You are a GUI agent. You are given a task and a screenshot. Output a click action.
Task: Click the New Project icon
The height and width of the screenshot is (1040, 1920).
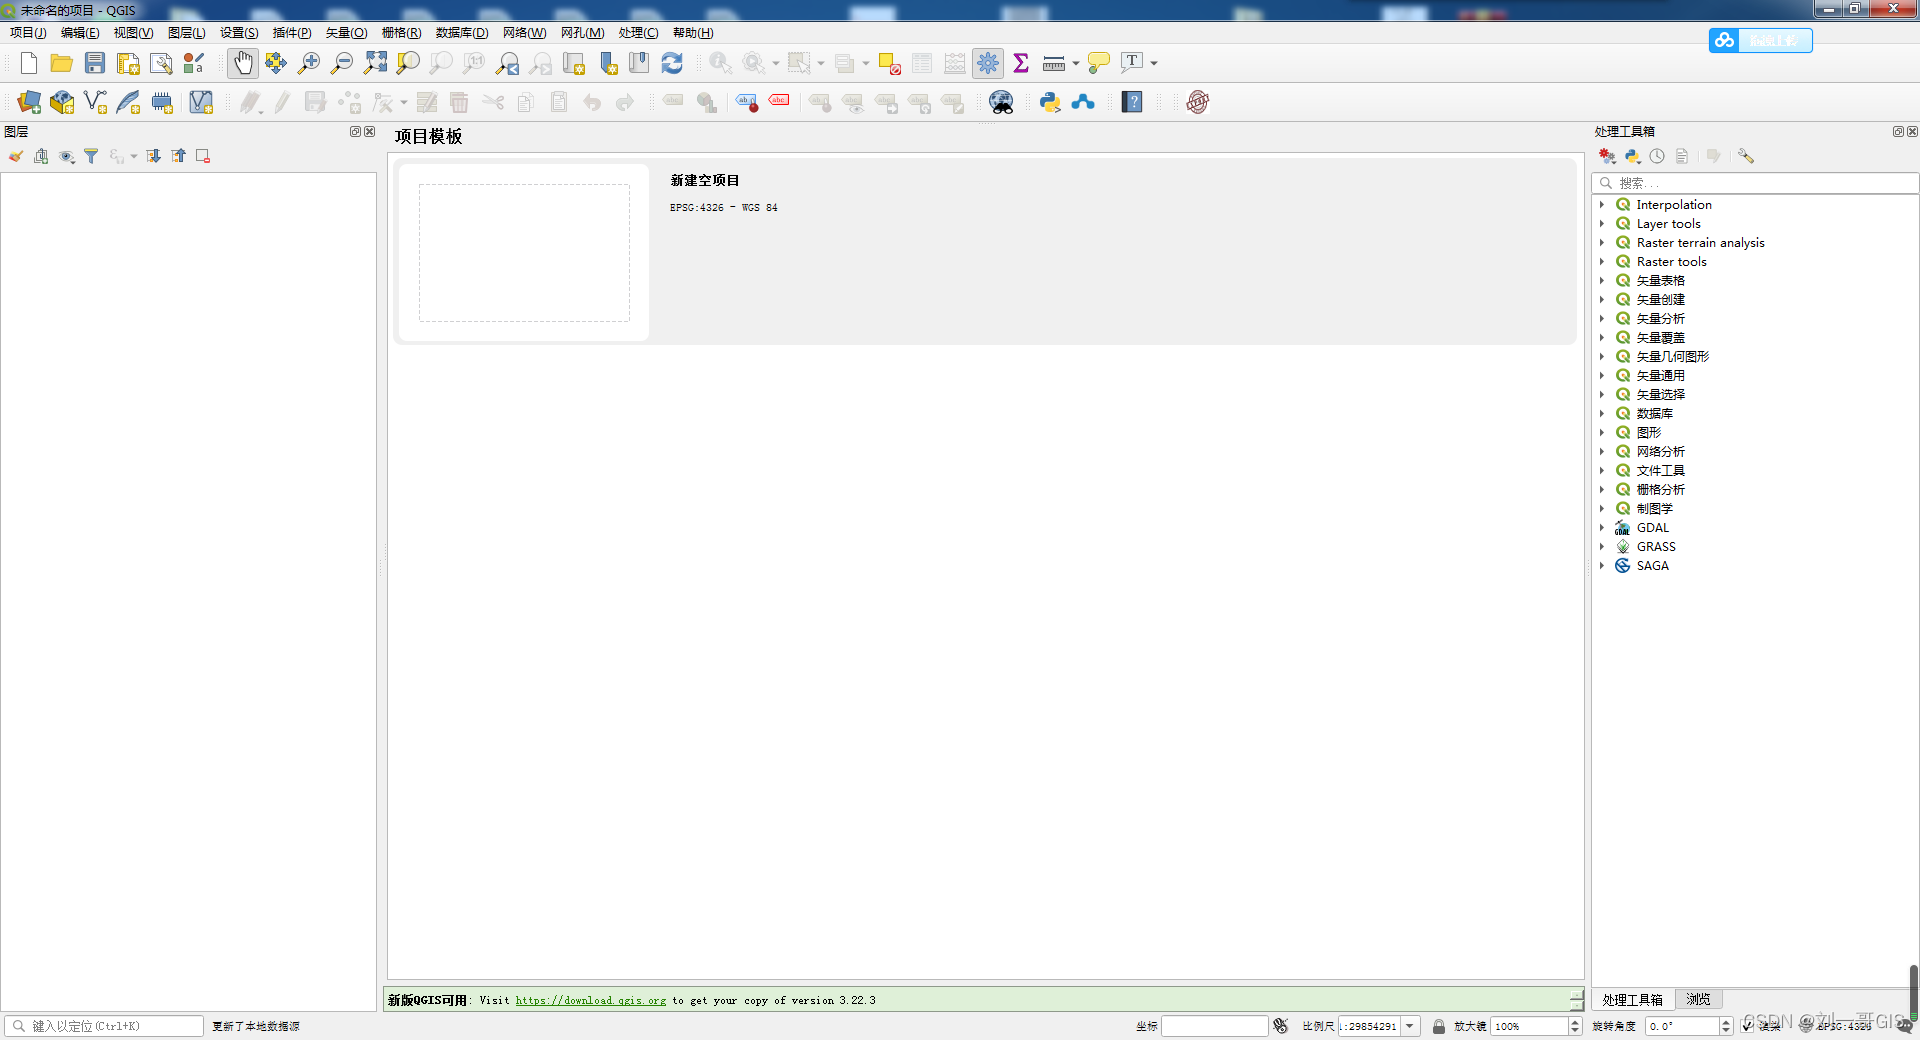pos(29,63)
